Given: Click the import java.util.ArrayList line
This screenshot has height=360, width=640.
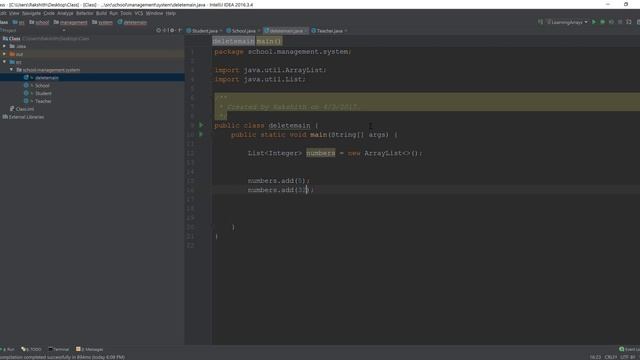Looking at the screenshot, I should point(271,70).
